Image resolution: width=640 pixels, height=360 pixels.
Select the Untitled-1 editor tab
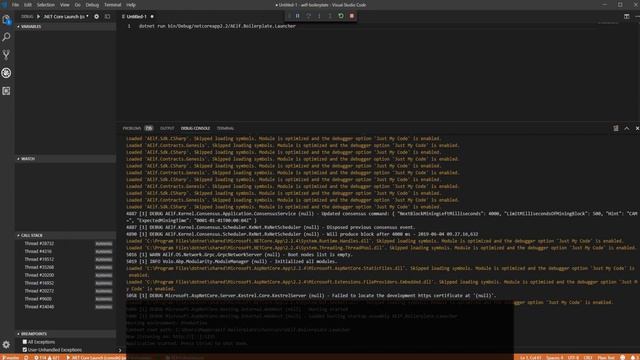pyautogui.click(x=136, y=17)
